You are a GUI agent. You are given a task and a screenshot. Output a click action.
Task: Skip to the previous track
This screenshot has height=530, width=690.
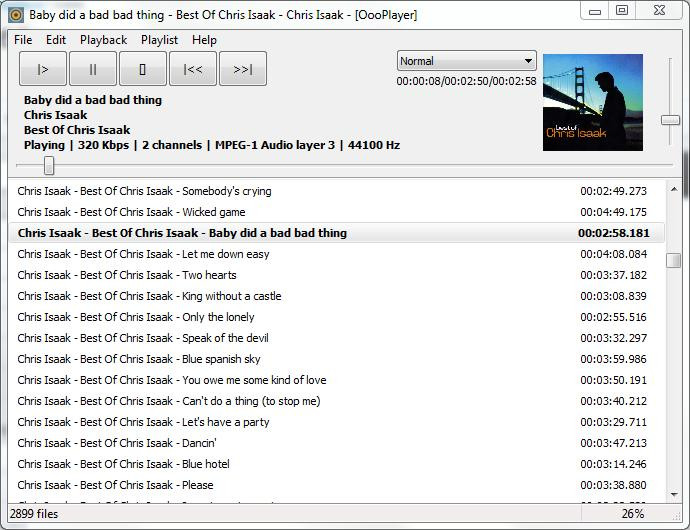click(x=193, y=69)
